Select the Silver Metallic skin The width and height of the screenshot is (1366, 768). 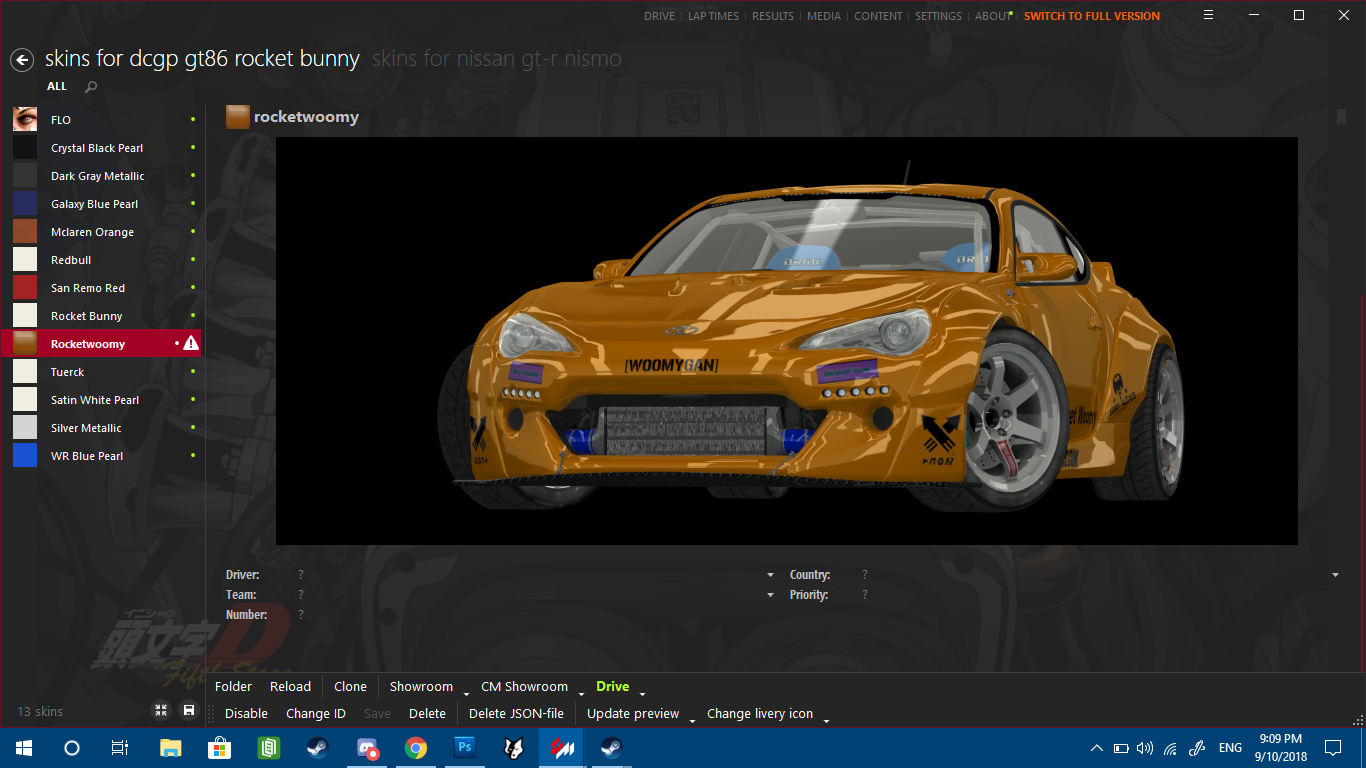[x=101, y=427]
